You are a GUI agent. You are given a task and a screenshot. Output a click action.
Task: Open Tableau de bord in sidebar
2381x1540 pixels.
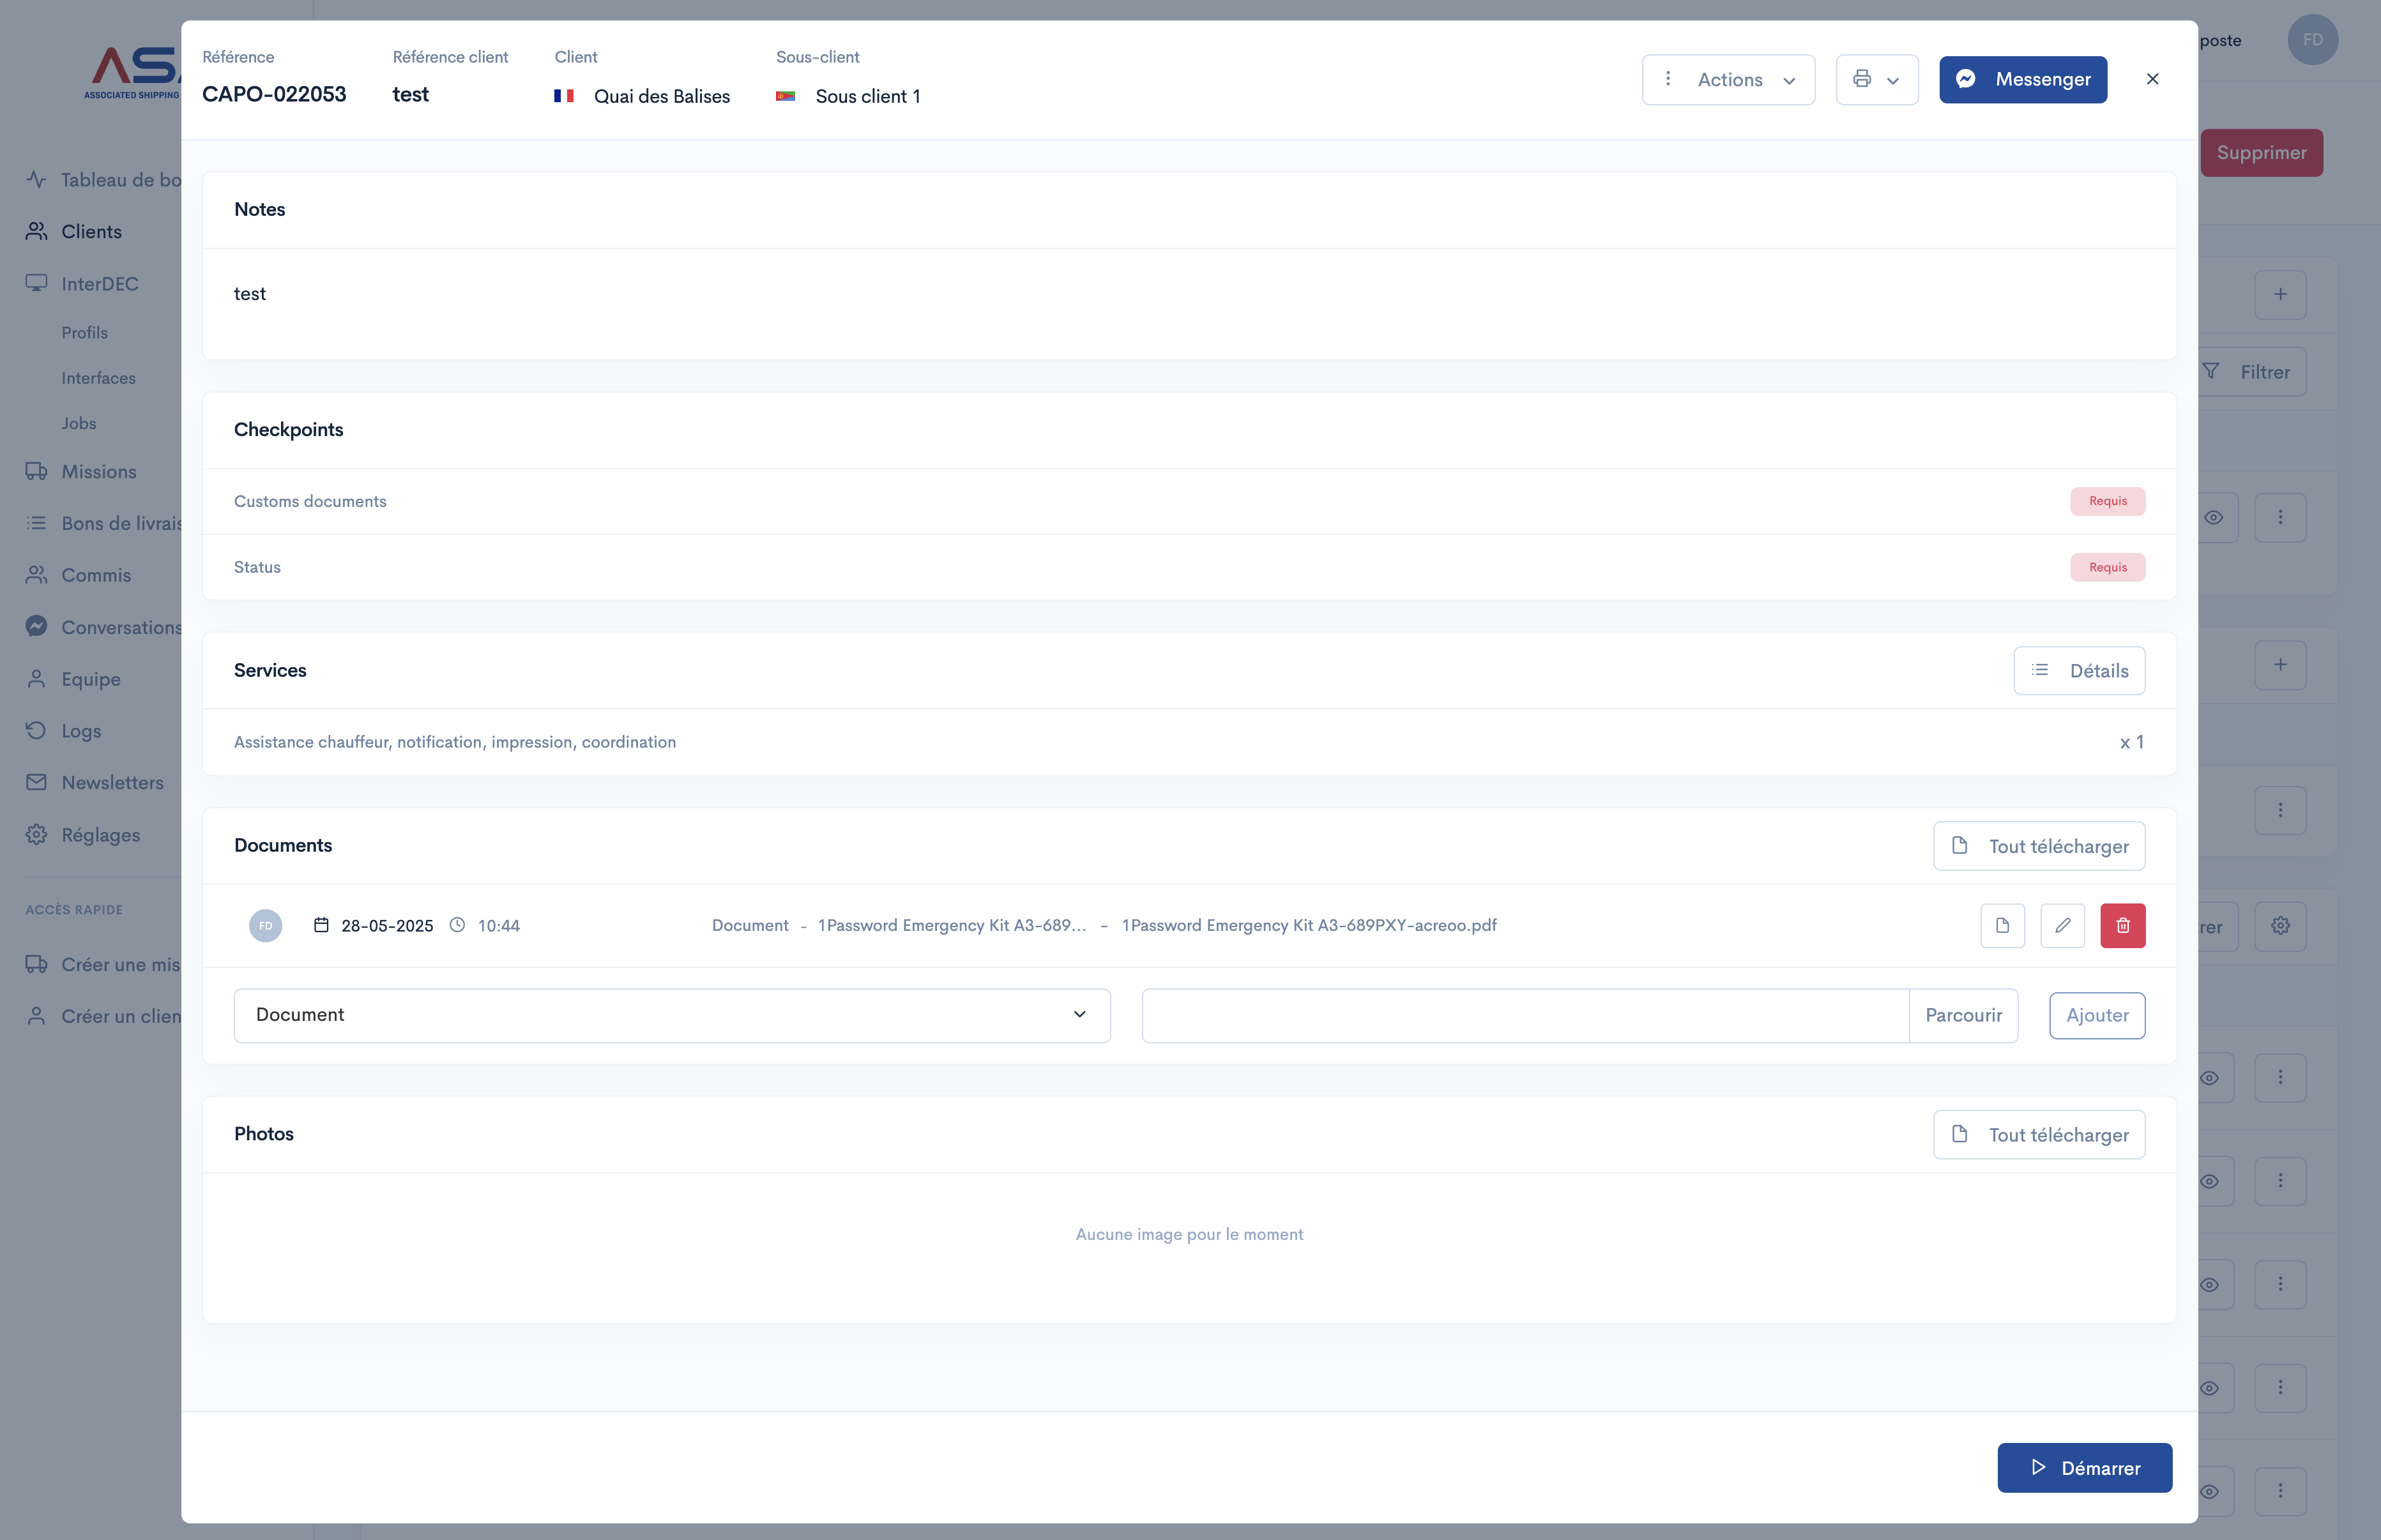103,180
